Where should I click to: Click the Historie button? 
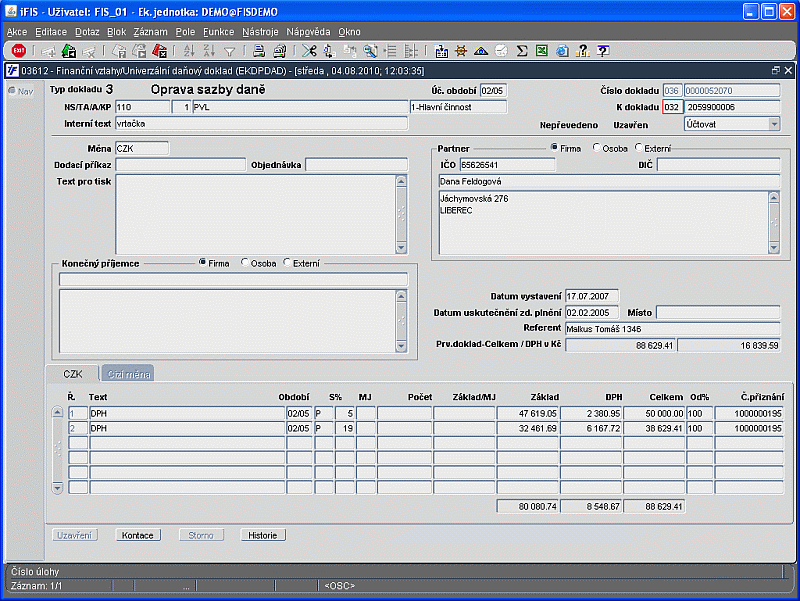[x=263, y=535]
